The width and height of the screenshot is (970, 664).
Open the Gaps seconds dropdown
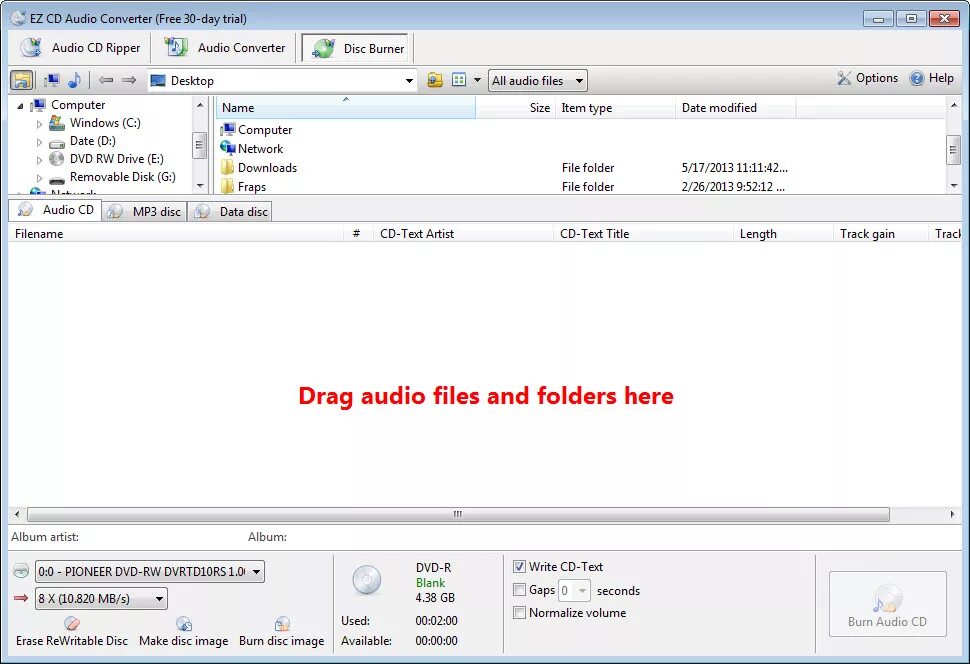(574, 590)
